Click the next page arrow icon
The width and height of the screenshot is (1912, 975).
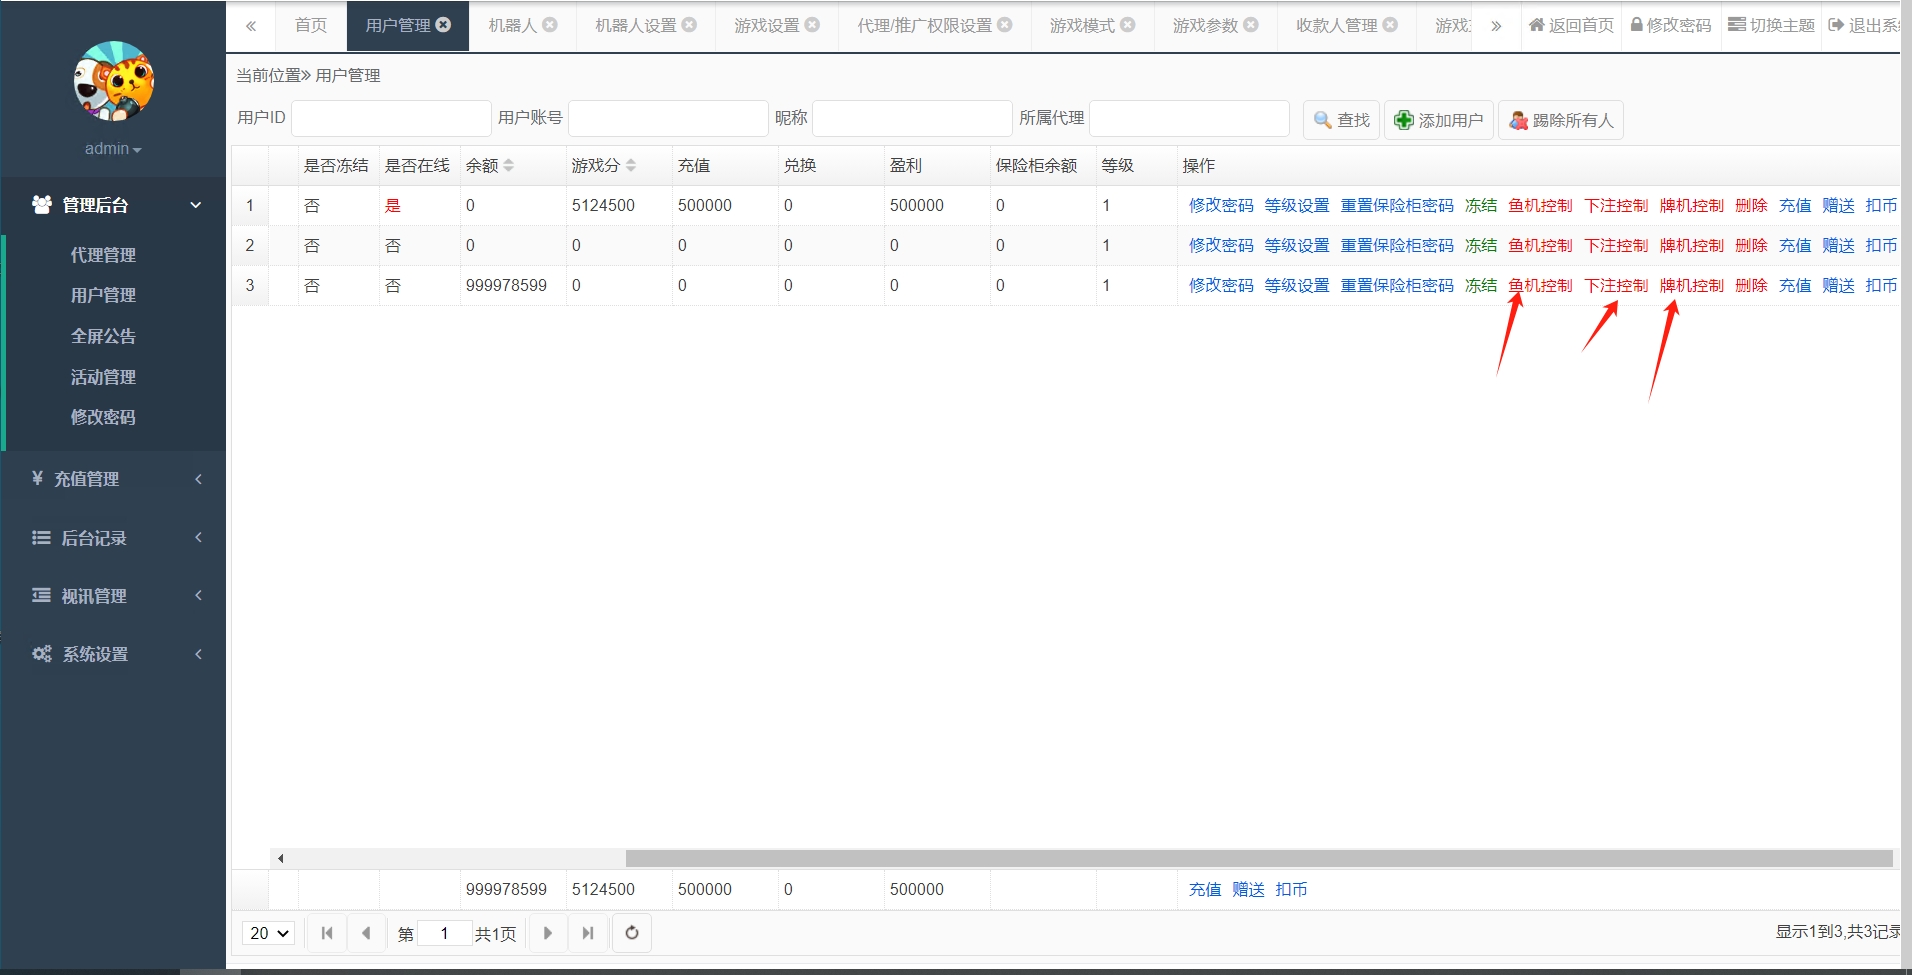547,933
